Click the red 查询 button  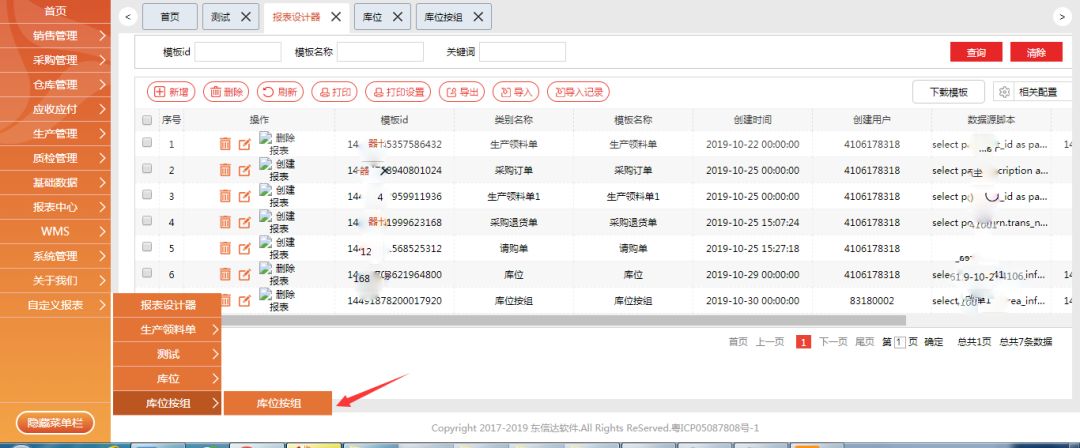click(976, 52)
